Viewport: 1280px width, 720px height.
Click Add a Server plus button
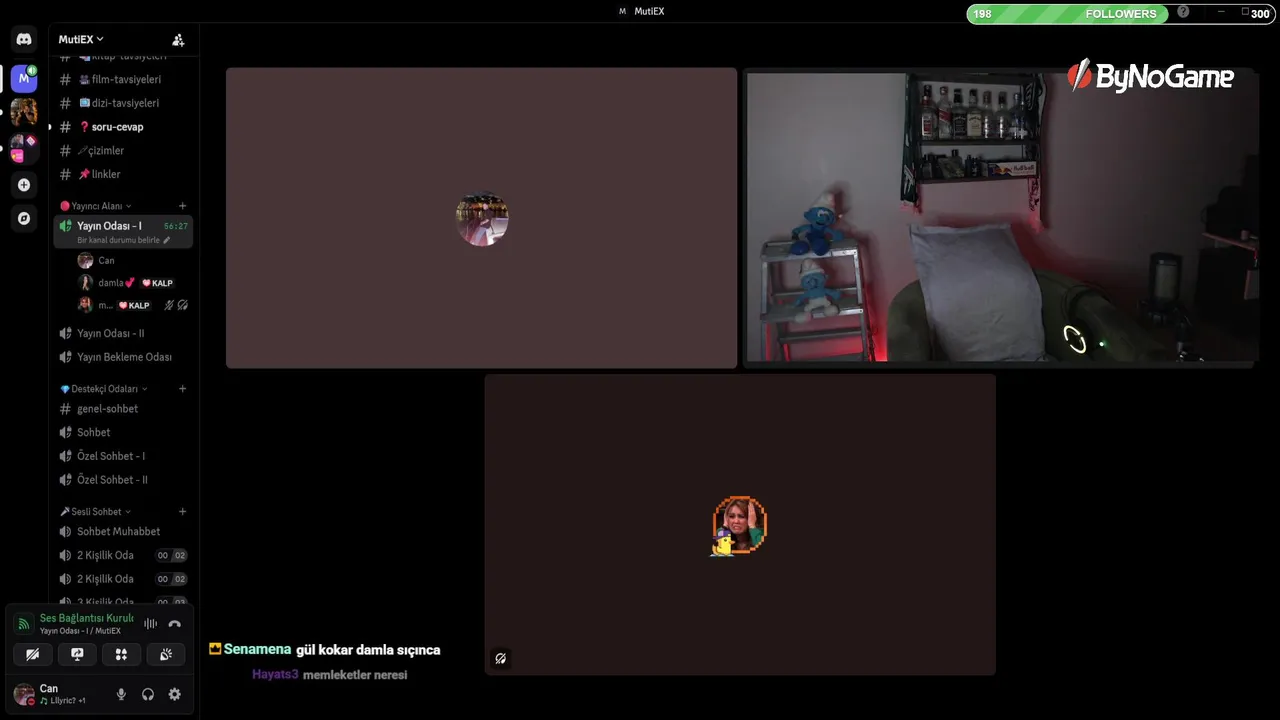click(24, 185)
